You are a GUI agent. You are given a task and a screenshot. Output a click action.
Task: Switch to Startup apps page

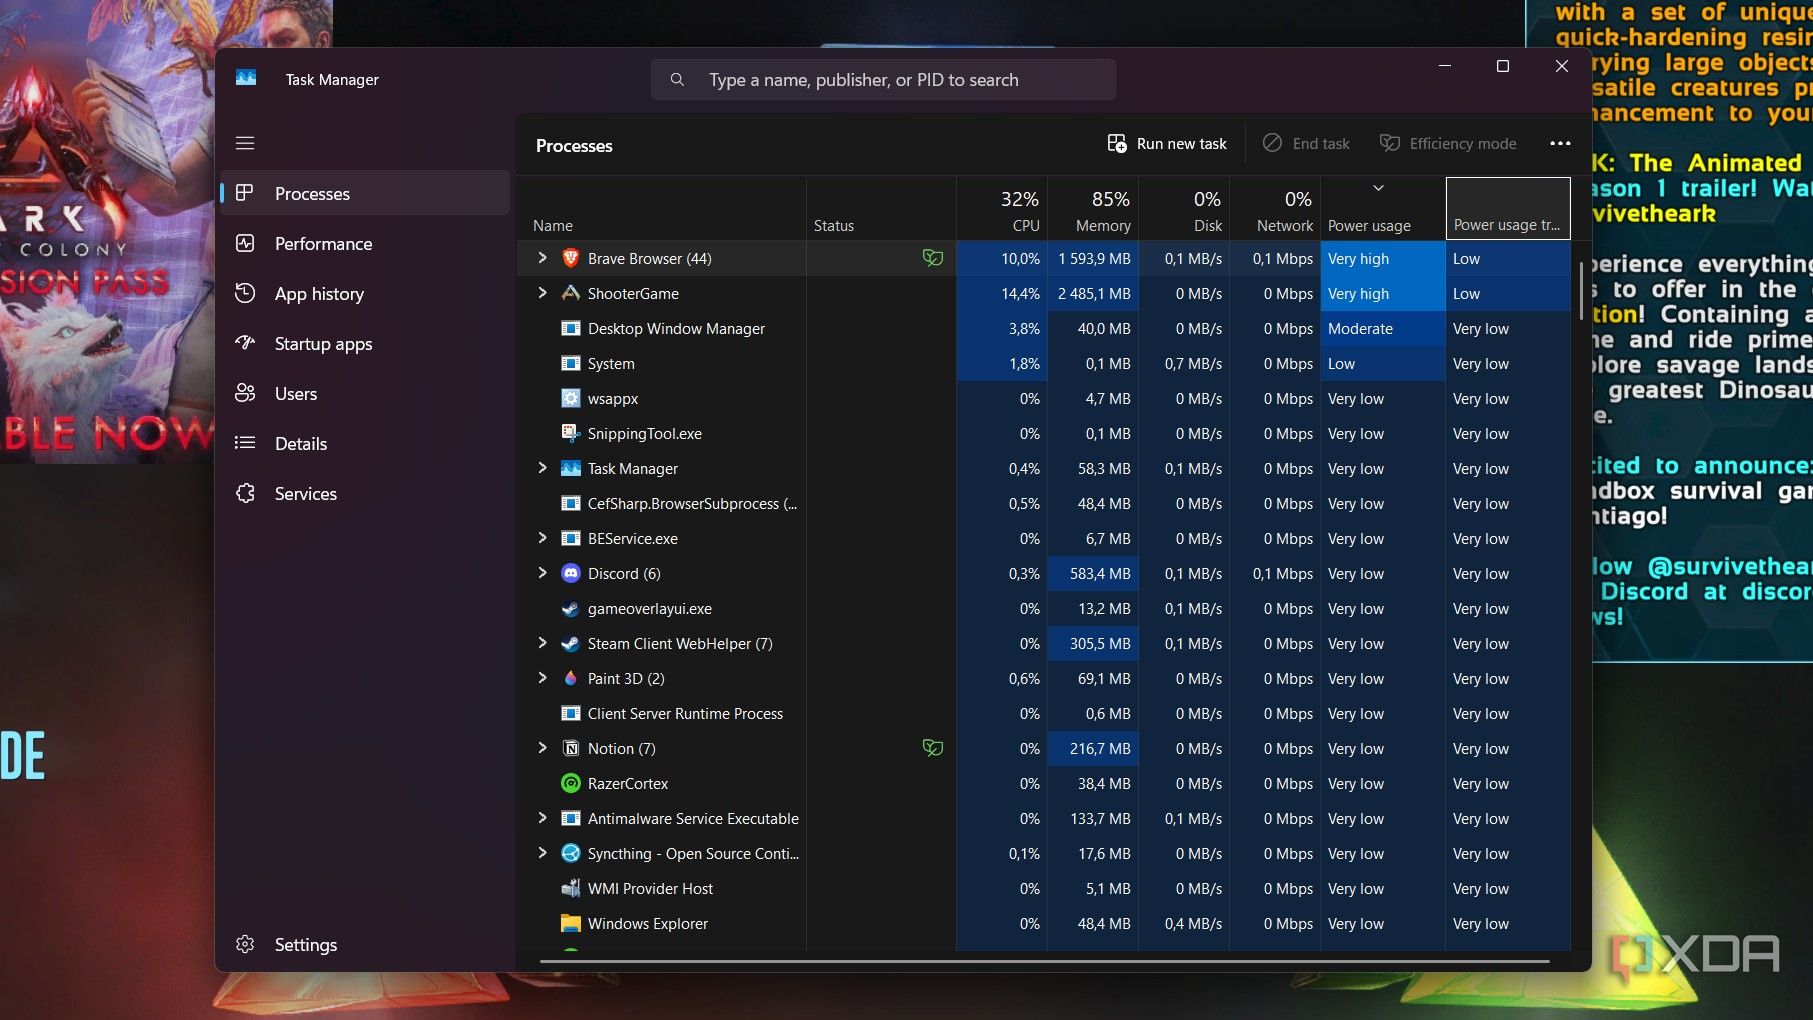tap(365, 343)
